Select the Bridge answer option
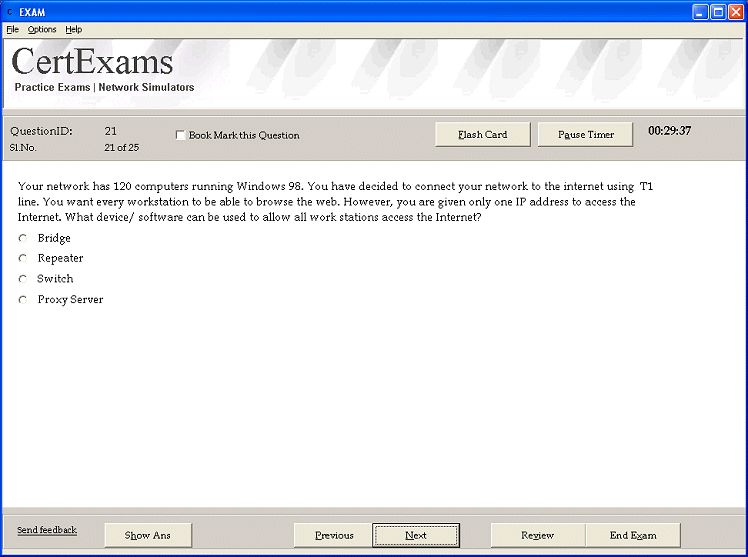 [22, 237]
